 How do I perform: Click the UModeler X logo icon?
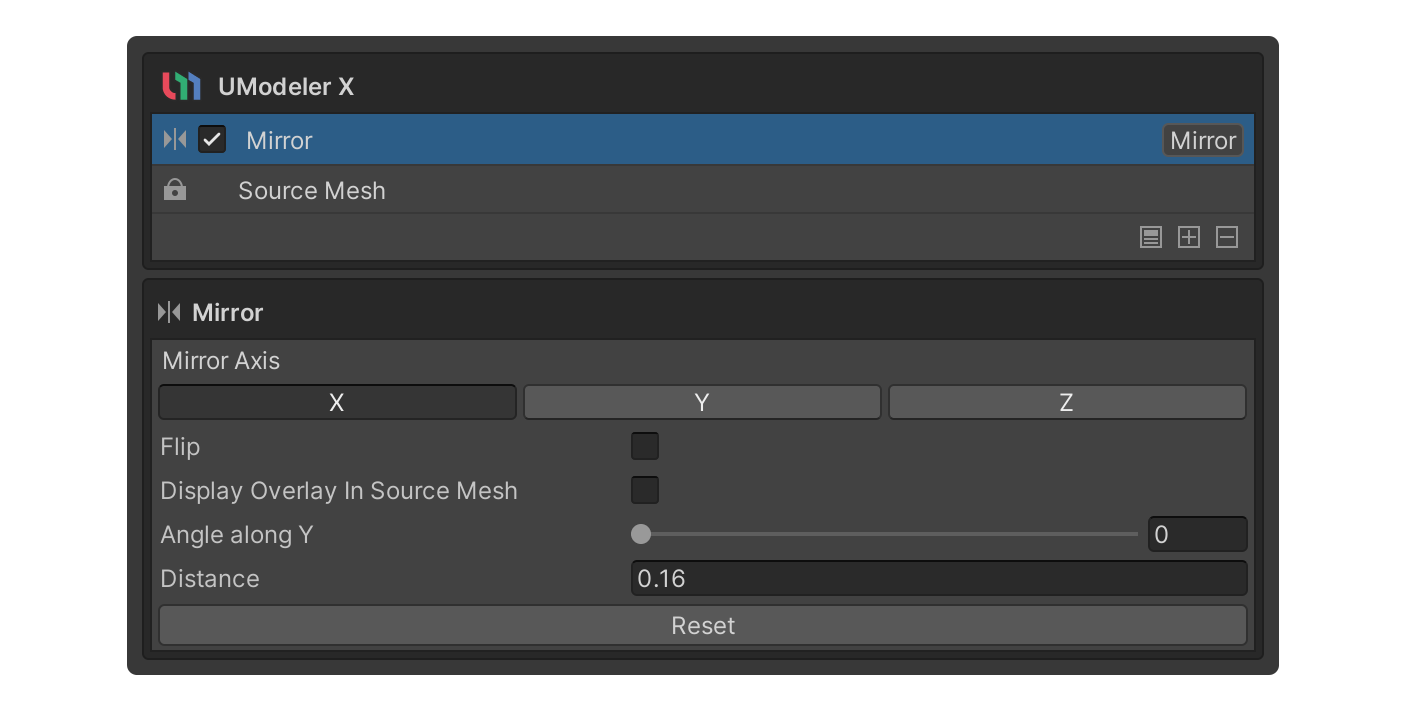pos(181,87)
